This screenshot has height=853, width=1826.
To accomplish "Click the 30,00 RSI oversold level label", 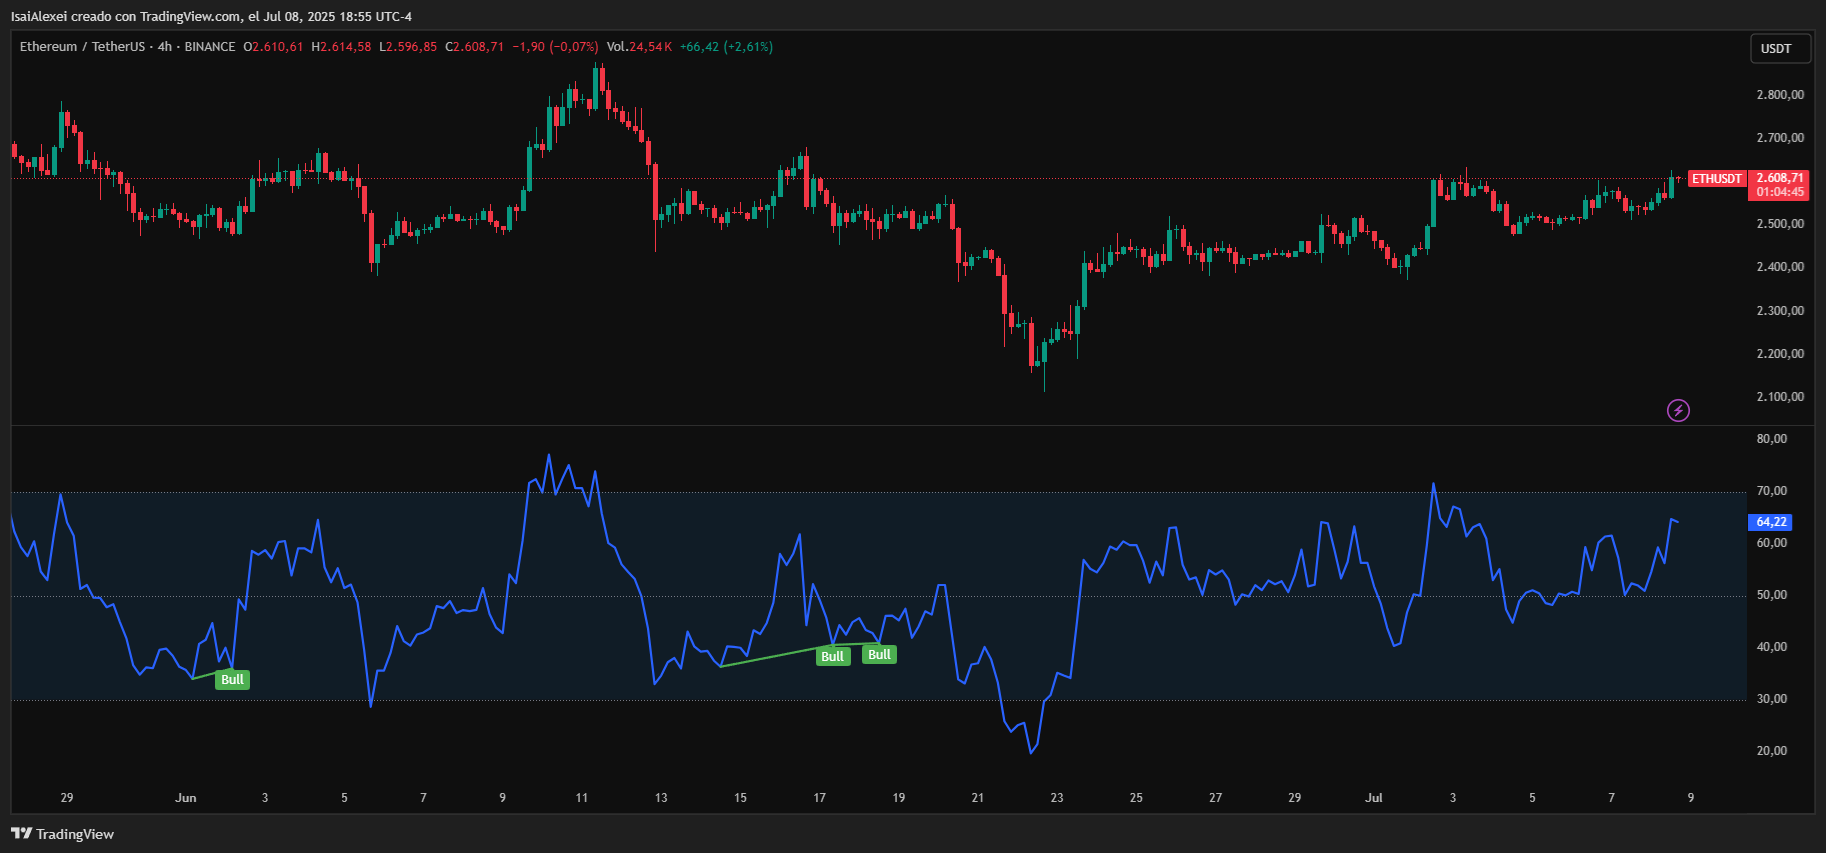I will [x=1771, y=699].
